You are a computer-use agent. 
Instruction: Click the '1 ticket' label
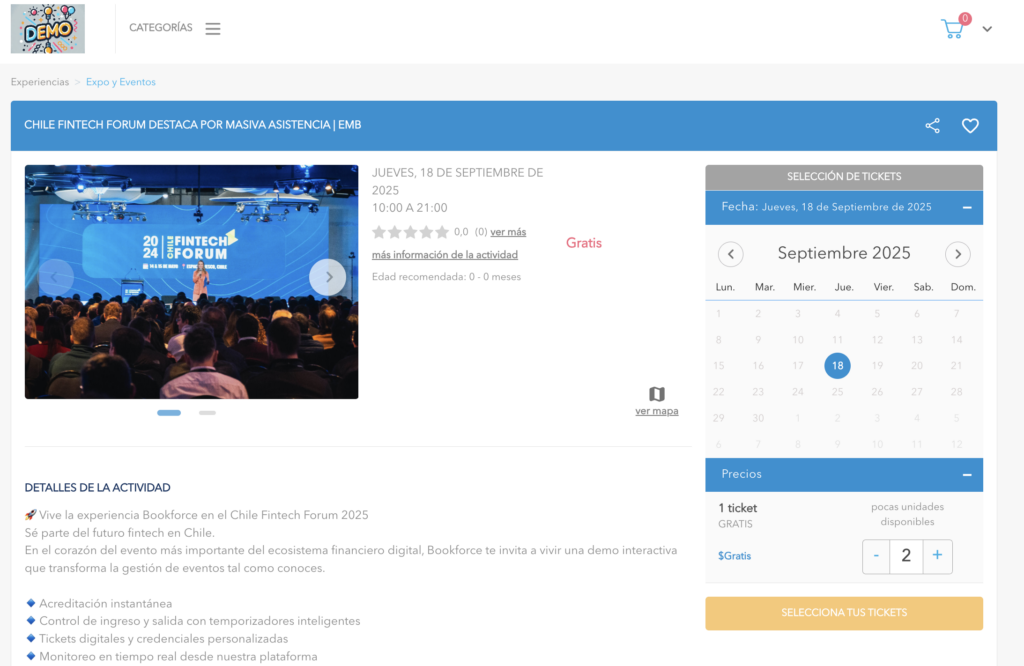(x=738, y=508)
